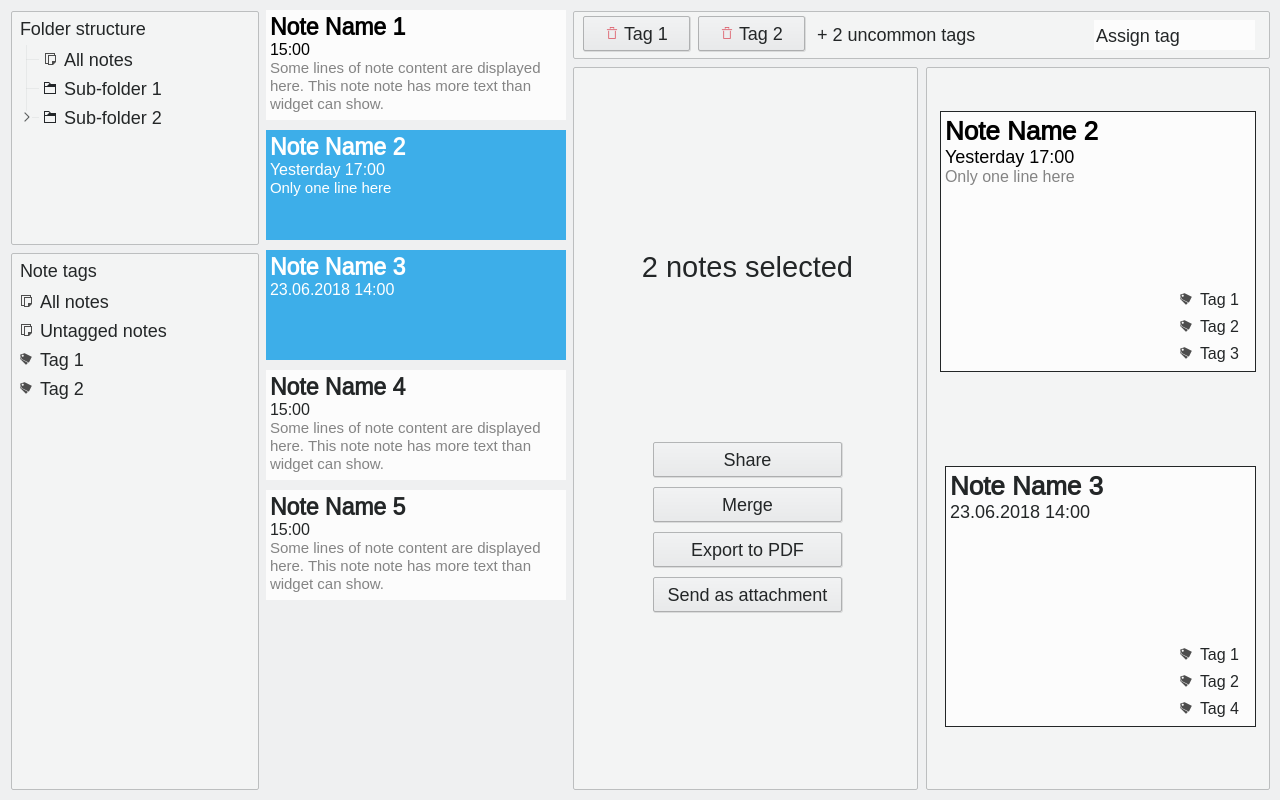The width and height of the screenshot is (1280, 800).
Task: Filter notes by Tag 2
Action: [x=62, y=388]
